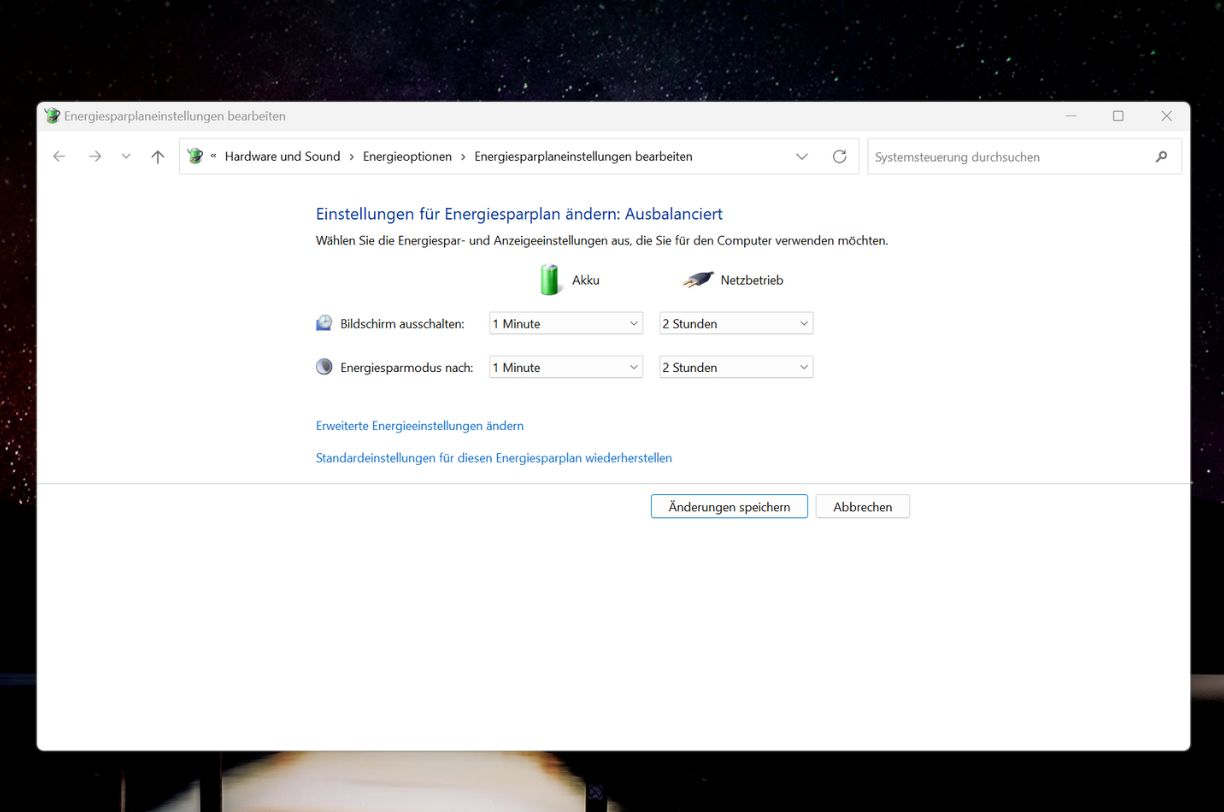The width and height of the screenshot is (1224, 812).
Task: Click the forward navigation arrow
Action: tap(95, 157)
